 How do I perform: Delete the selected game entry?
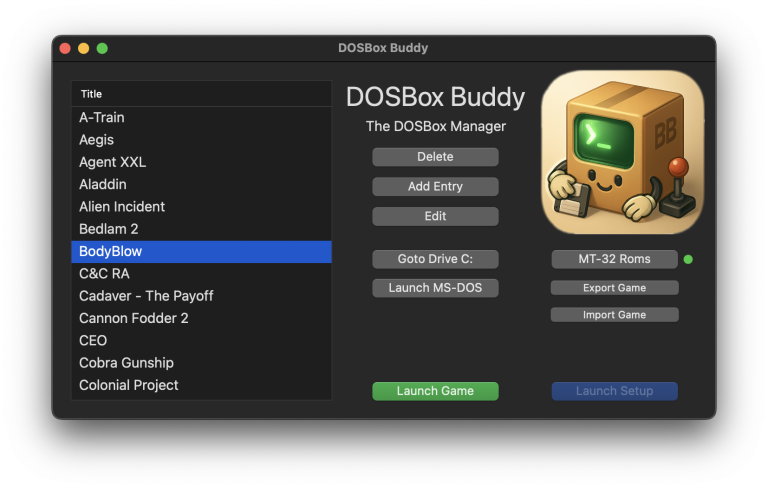click(435, 157)
